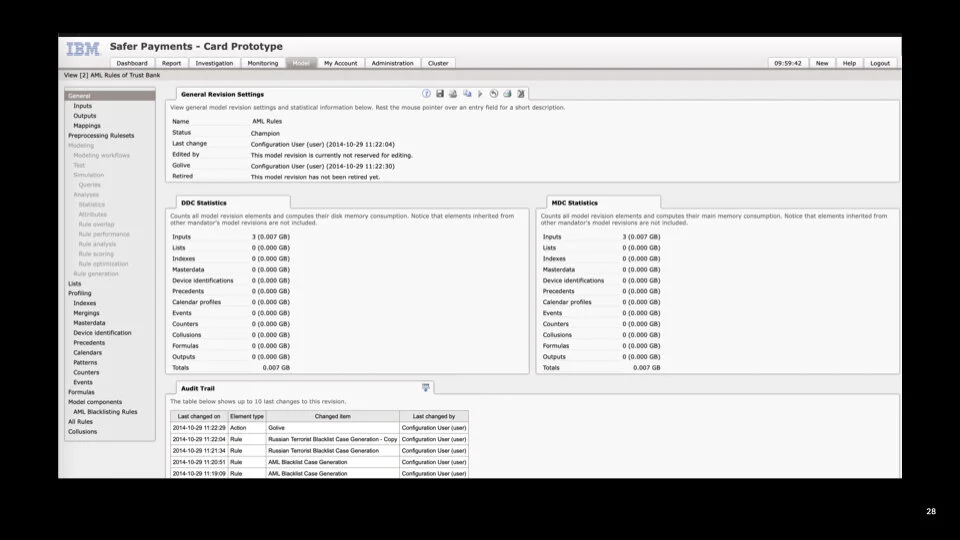Screen dimensions: 960x540
Task: Click the MDC Totals value '0.007 GB'
Action: [647, 368]
